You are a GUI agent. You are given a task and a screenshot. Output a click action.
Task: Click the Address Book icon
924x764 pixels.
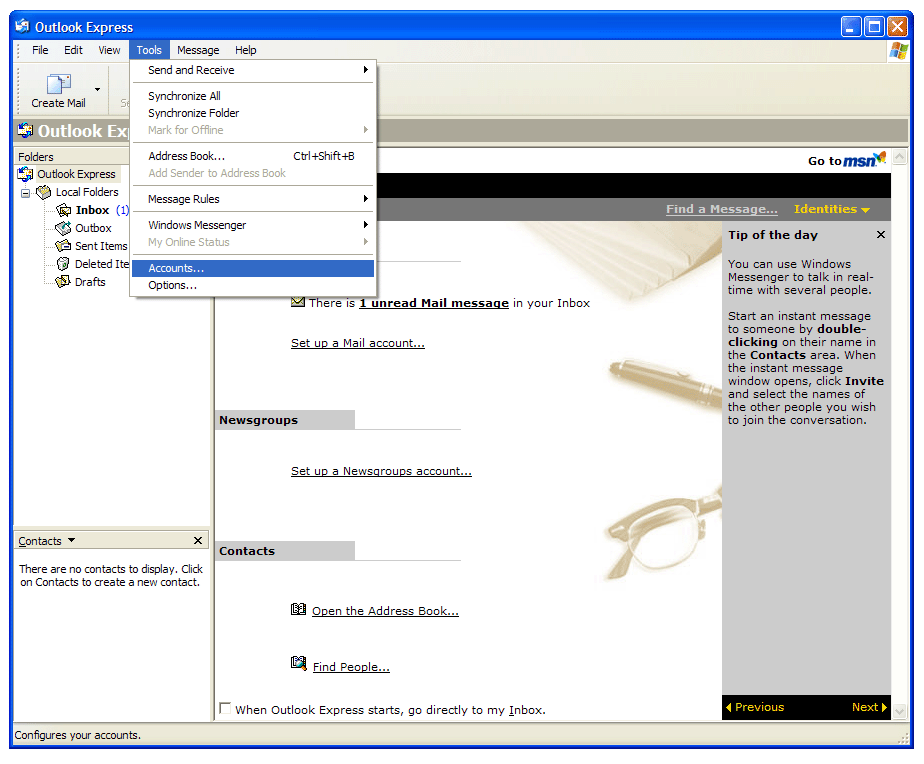pyautogui.click(x=298, y=610)
